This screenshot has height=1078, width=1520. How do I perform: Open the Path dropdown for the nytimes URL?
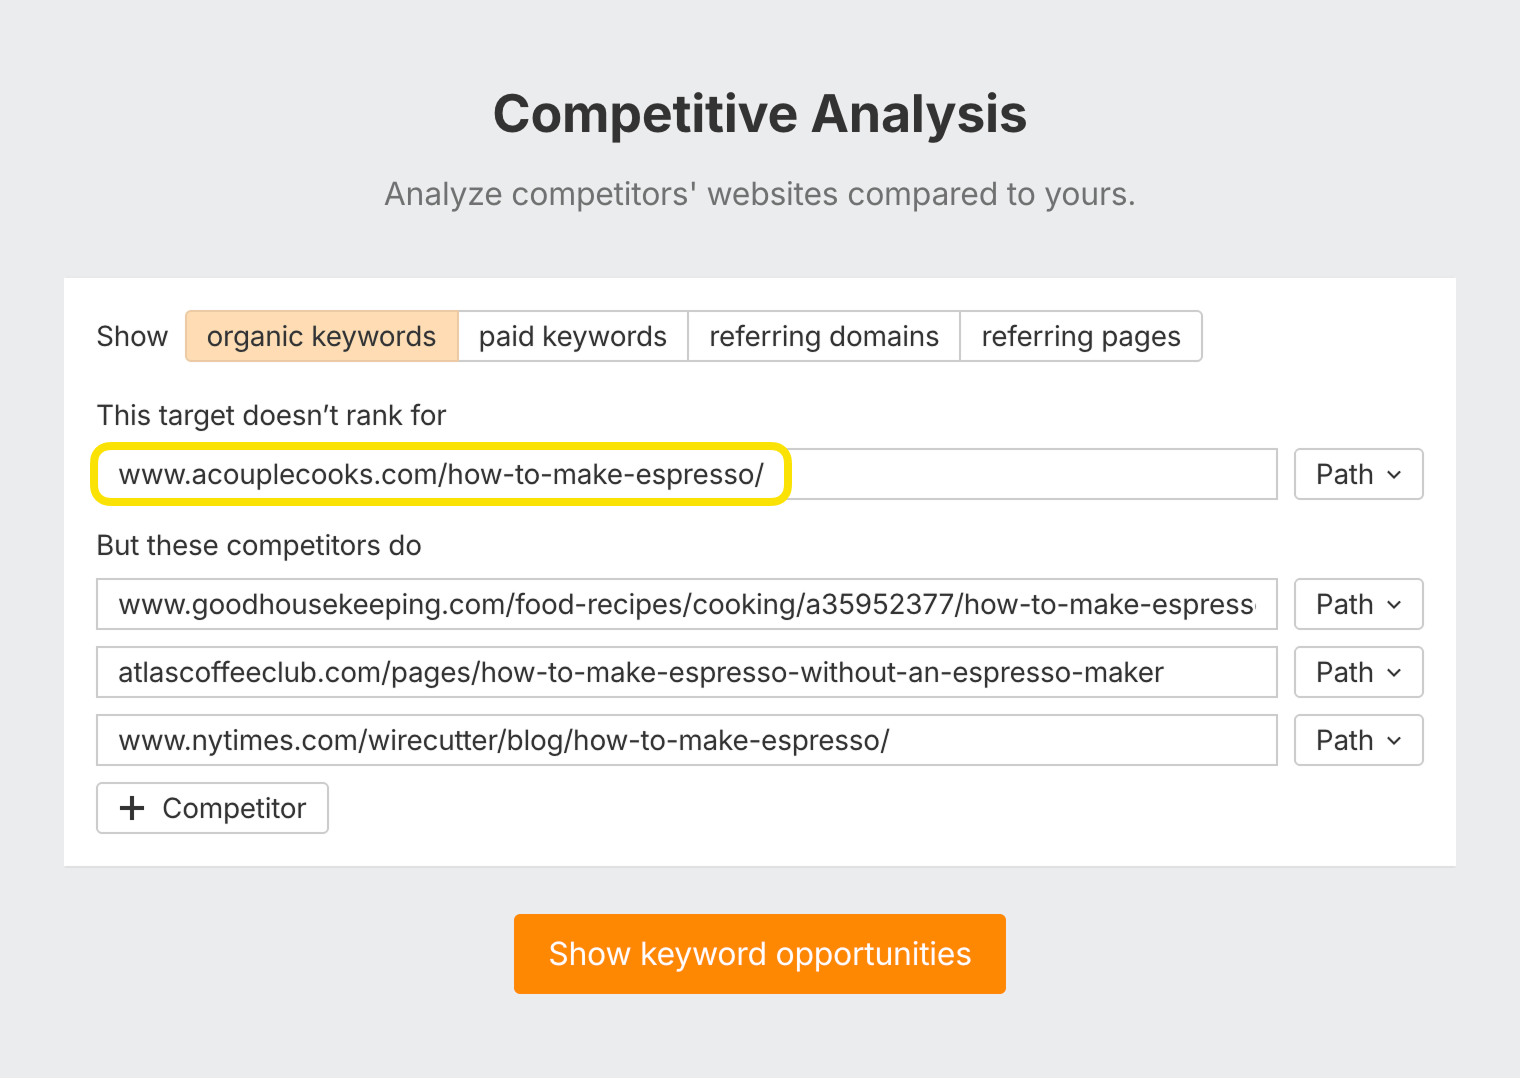point(1357,740)
